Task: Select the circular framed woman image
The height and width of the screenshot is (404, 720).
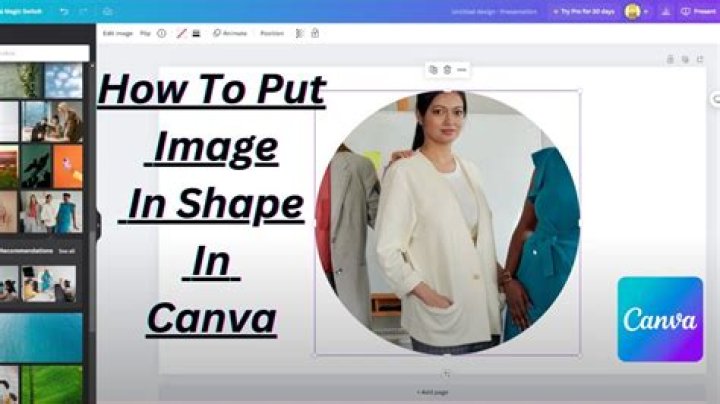Action: tap(447, 223)
